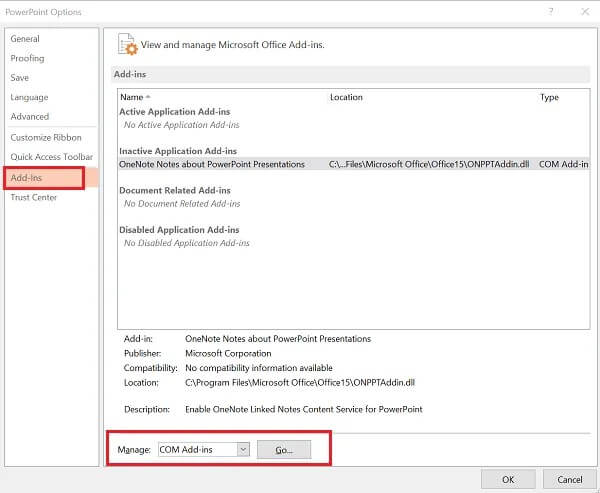Open the General options category

pos(26,38)
